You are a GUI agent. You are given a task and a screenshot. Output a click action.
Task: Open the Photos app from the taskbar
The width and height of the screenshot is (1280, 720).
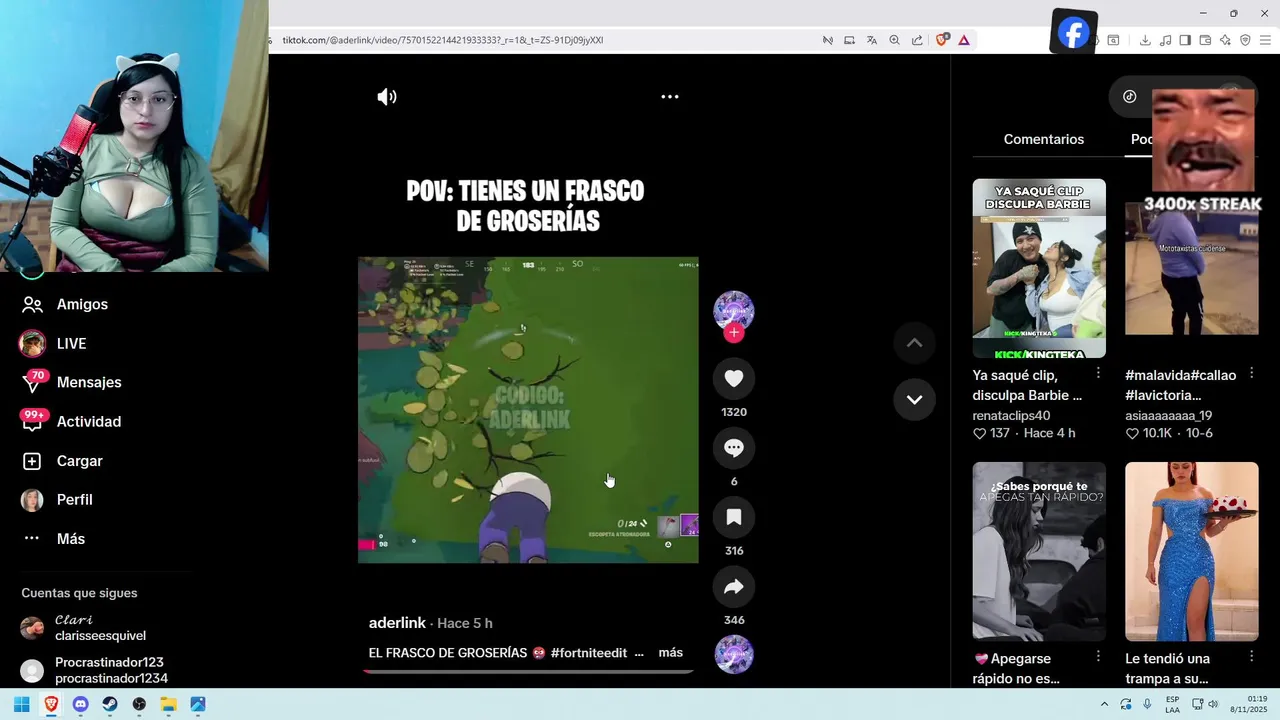coord(198,704)
